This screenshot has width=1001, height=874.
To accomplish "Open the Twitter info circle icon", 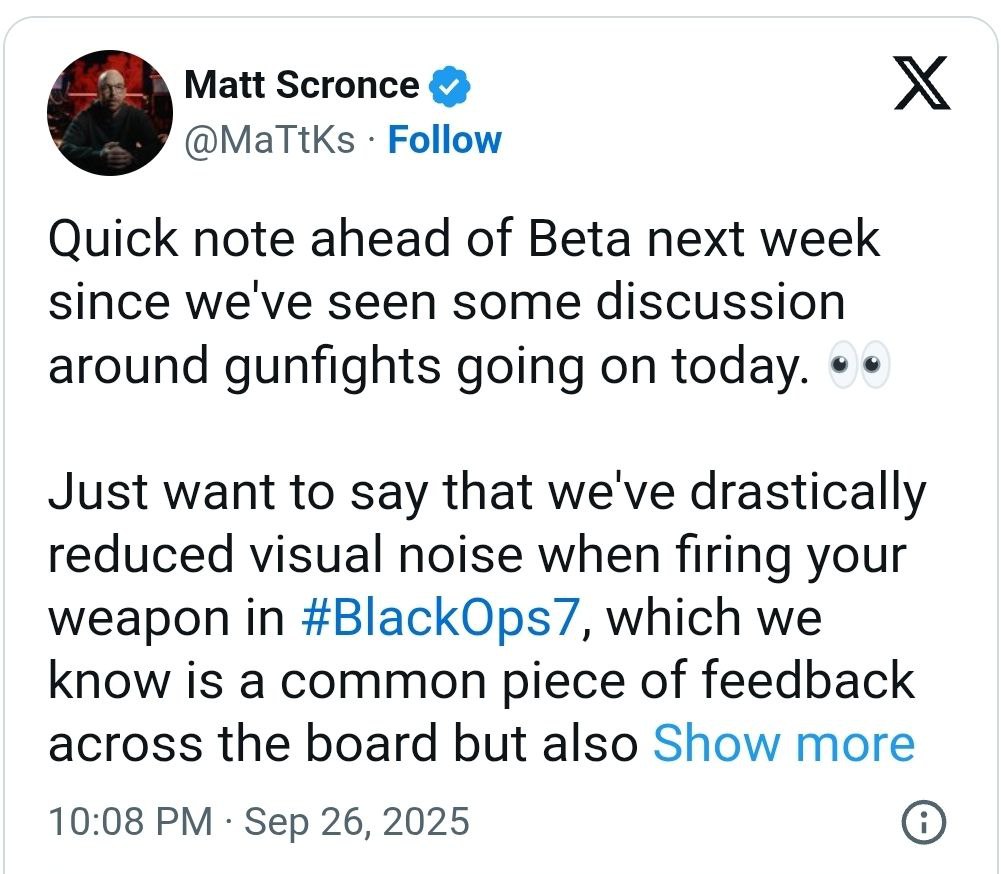I will point(923,822).
